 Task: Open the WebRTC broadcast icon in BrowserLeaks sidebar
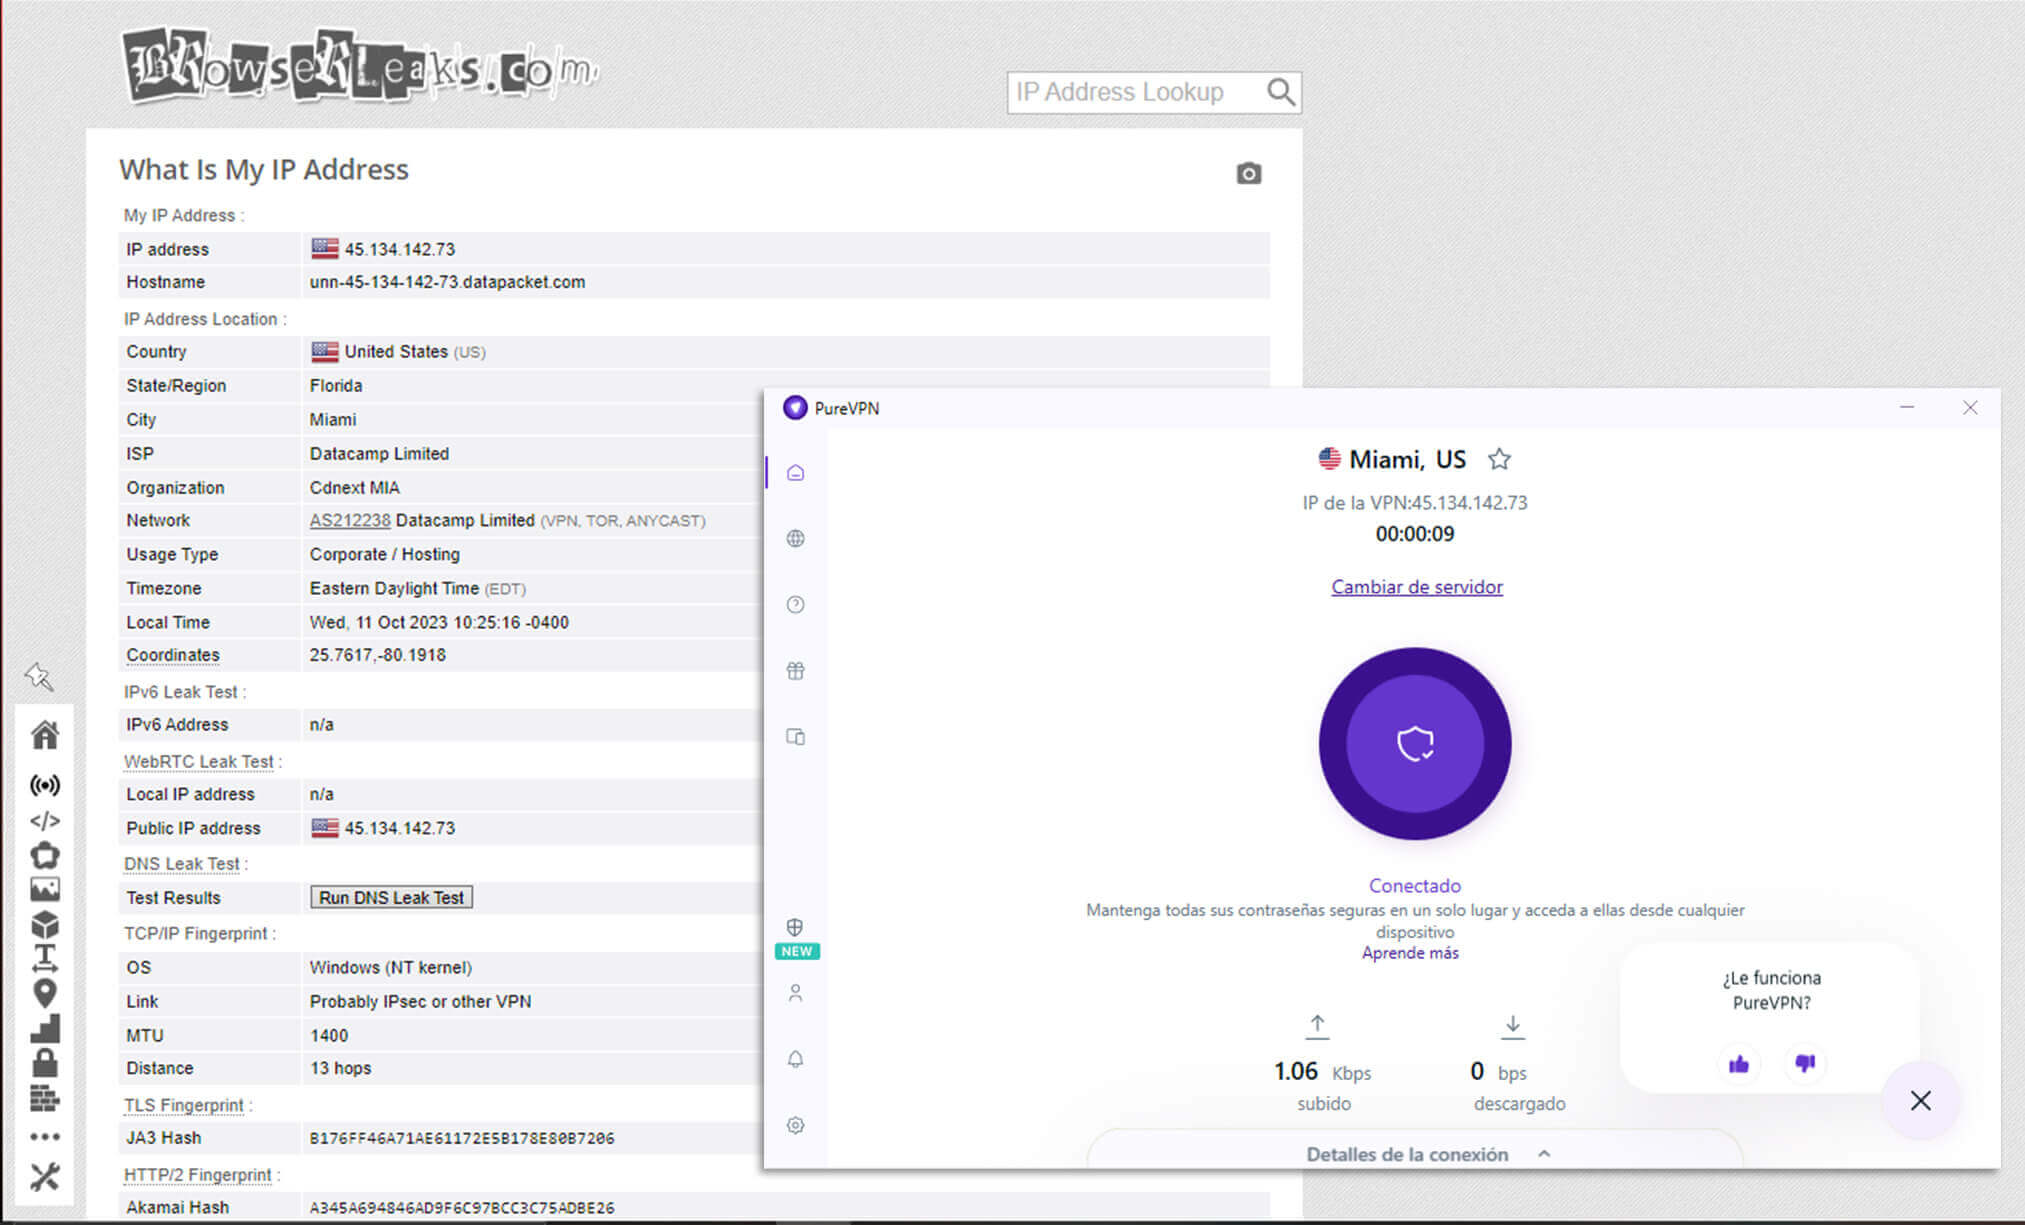[x=45, y=785]
